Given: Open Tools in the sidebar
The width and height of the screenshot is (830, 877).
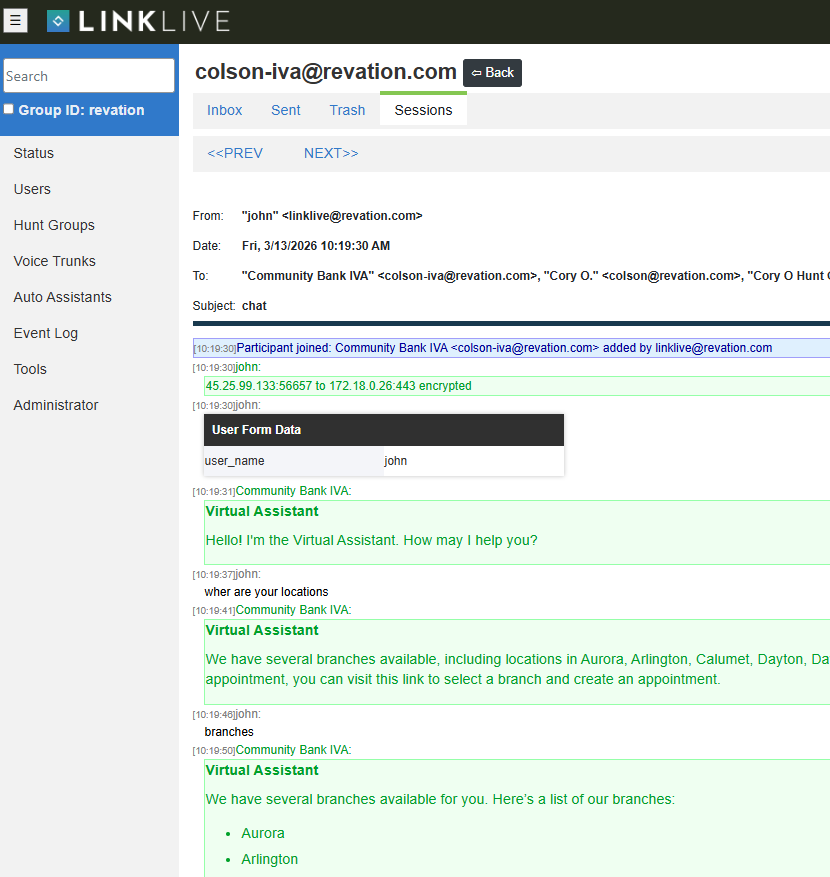Looking at the screenshot, I should click(30, 369).
